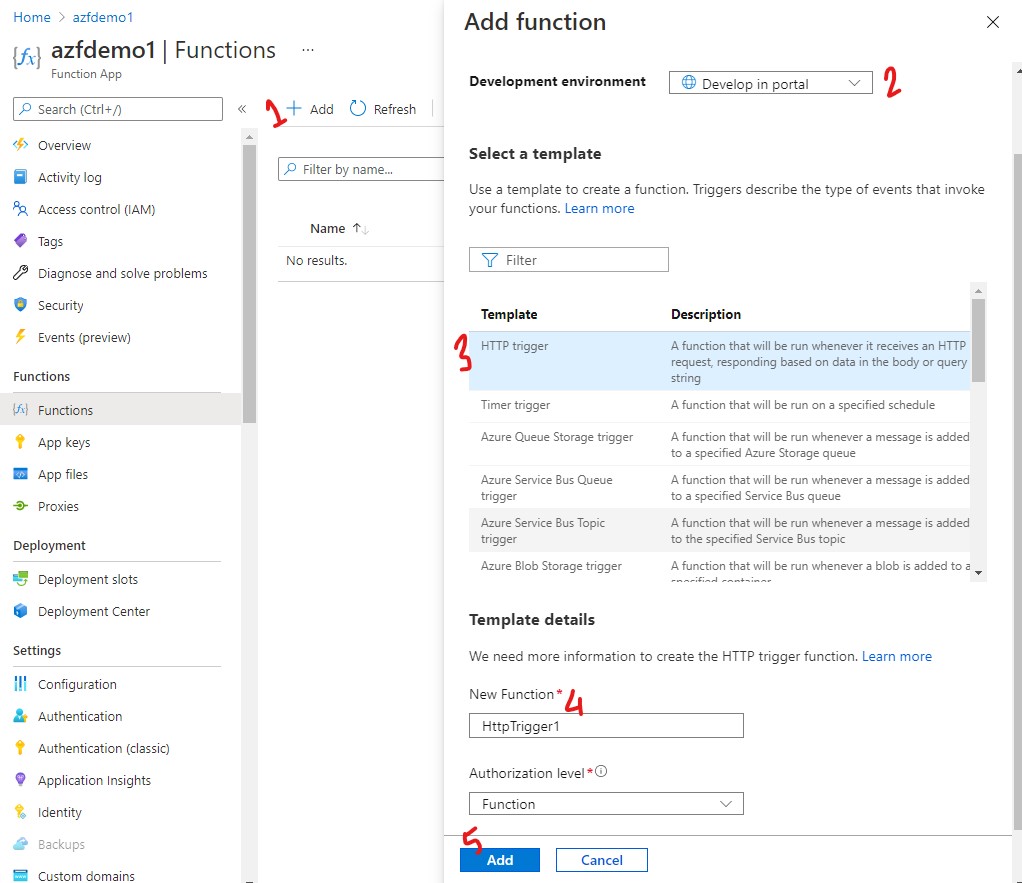Select the Security shield icon

(20, 305)
